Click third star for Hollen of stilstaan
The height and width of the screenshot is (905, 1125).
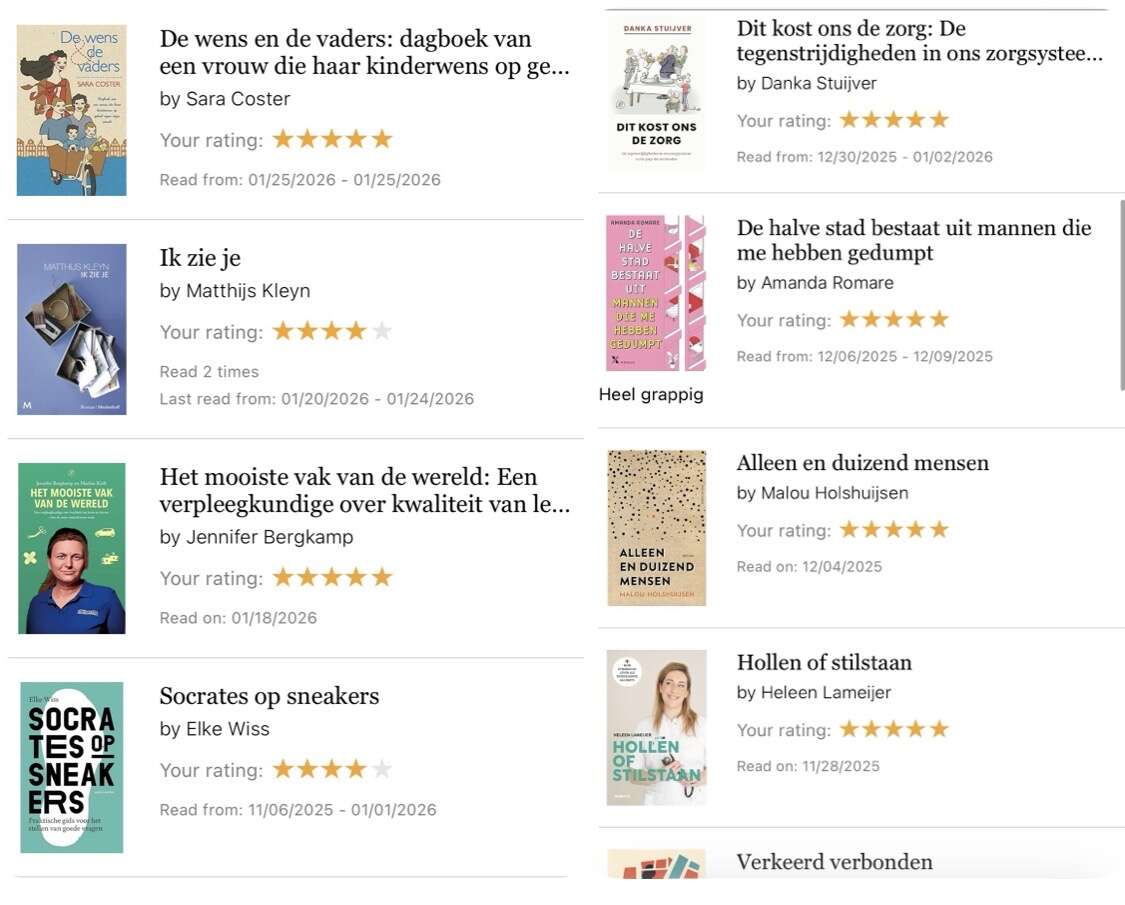(x=894, y=729)
